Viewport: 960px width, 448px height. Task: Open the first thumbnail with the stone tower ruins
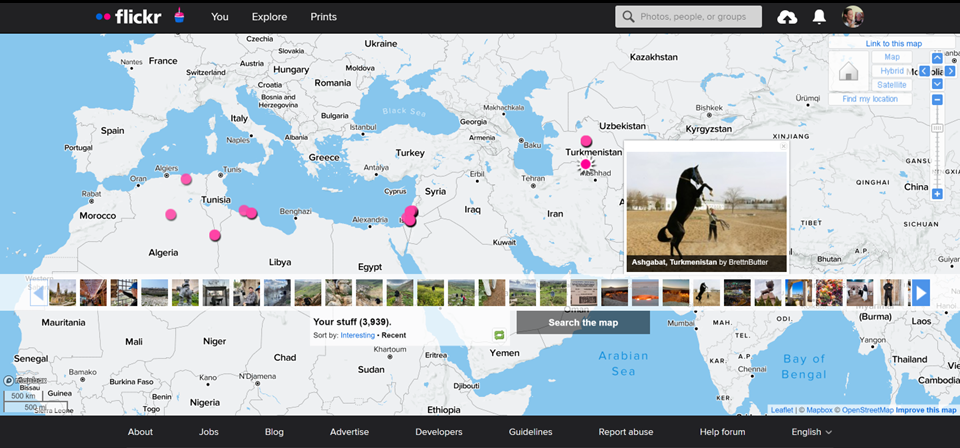(x=62, y=293)
